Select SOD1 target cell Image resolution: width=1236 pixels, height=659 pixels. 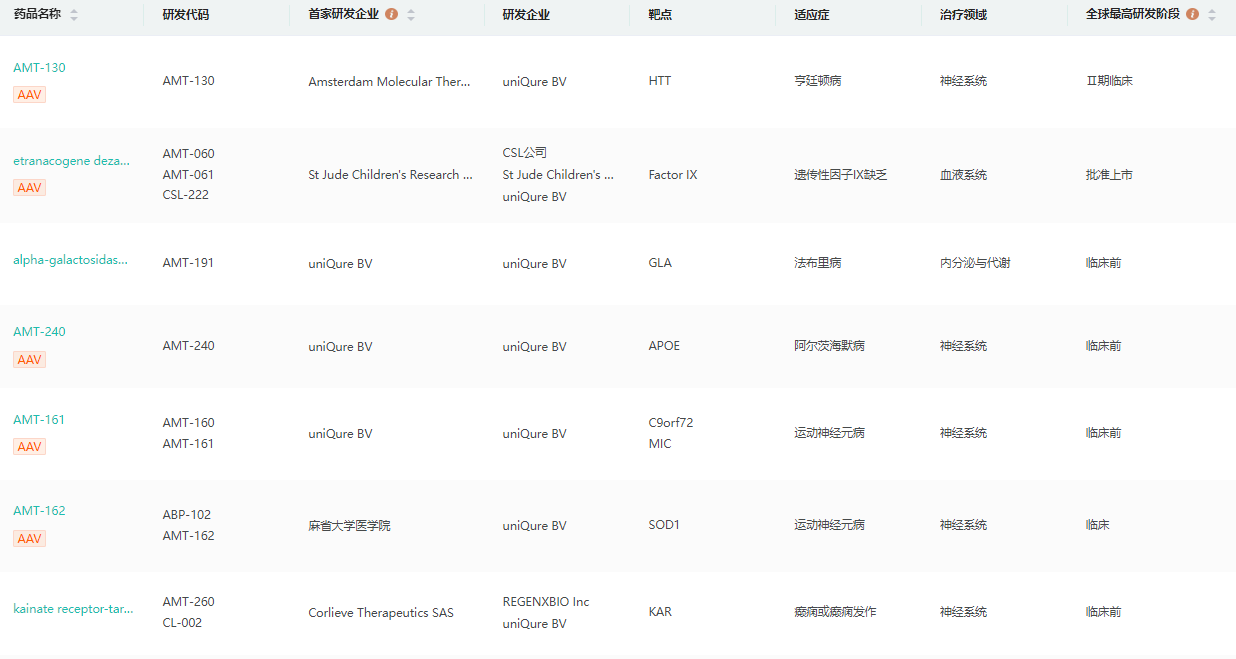point(664,525)
